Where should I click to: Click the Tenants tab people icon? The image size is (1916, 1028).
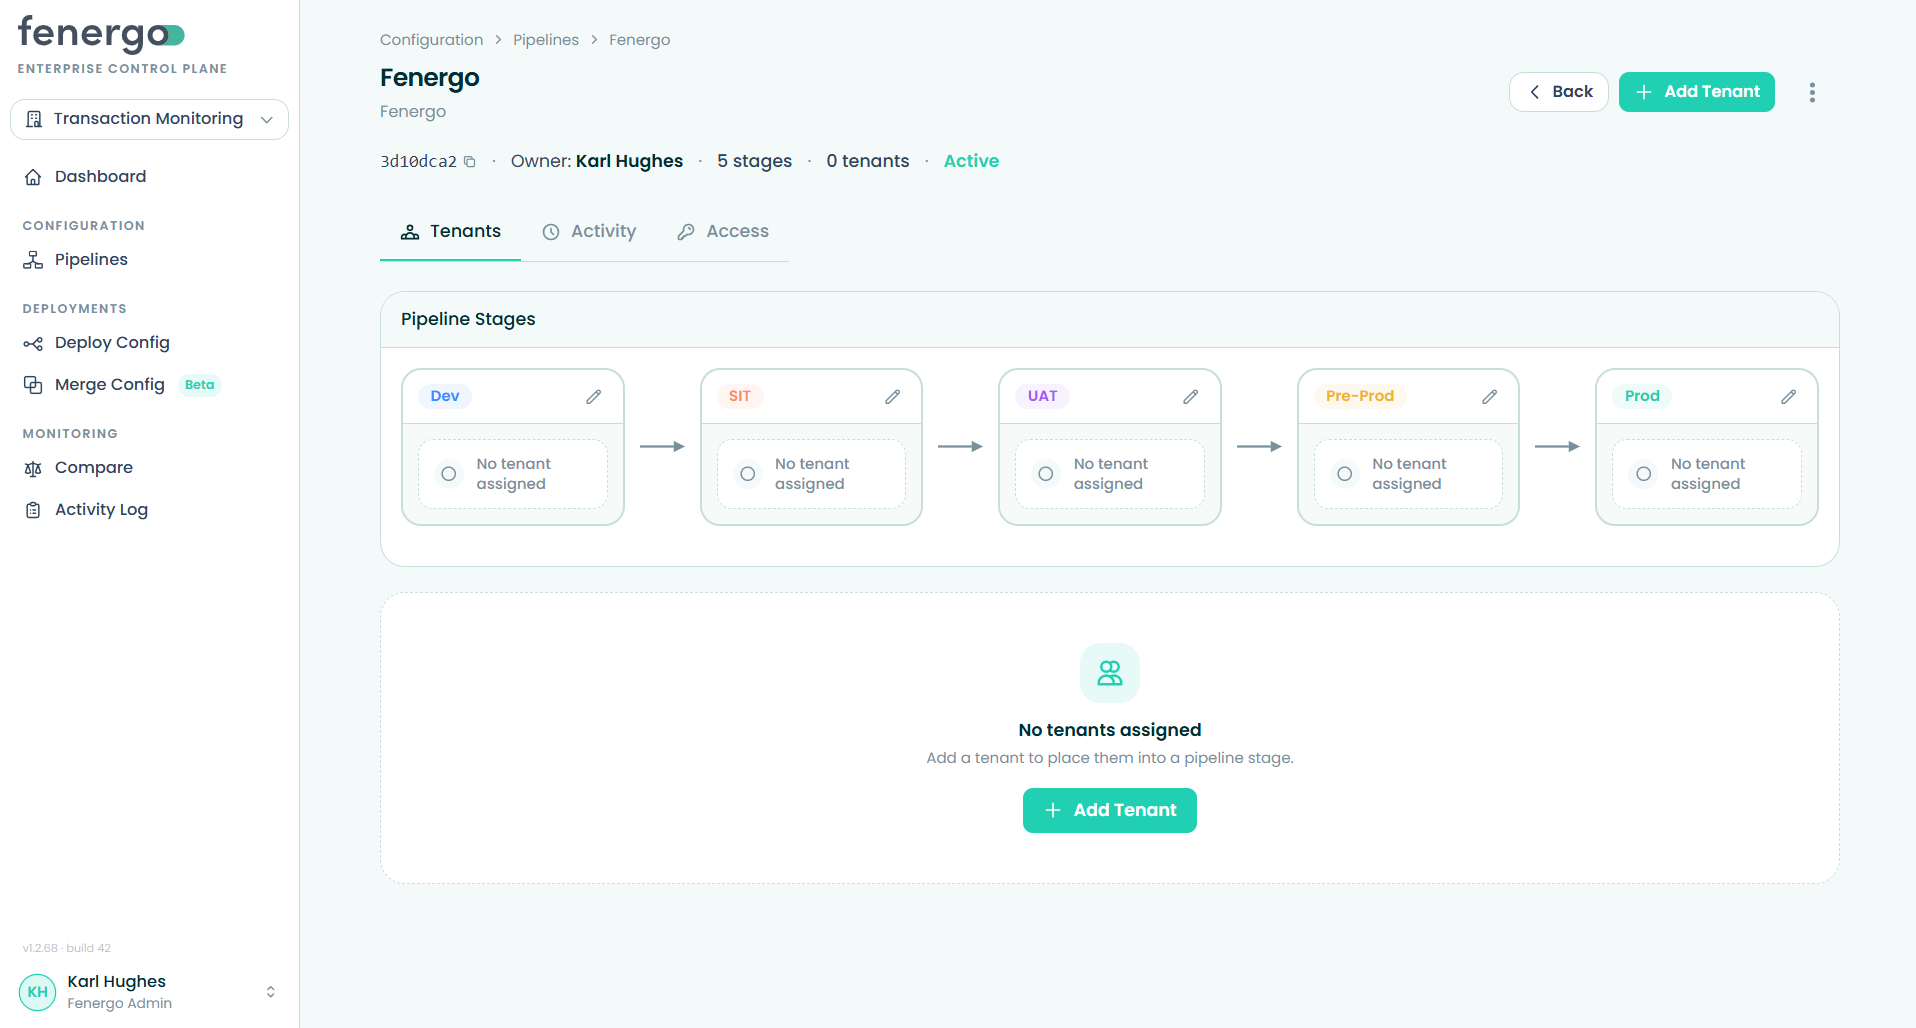[x=410, y=232]
